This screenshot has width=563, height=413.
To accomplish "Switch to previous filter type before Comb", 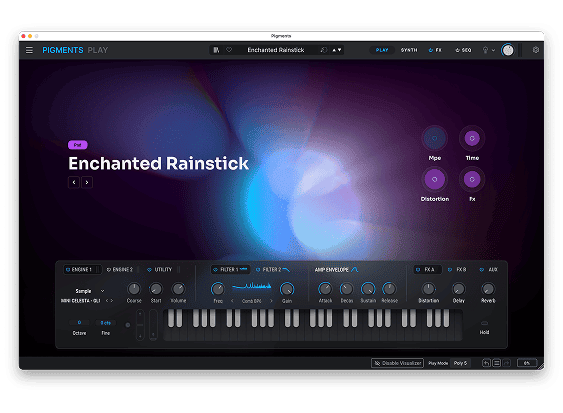I will point(232,301).
